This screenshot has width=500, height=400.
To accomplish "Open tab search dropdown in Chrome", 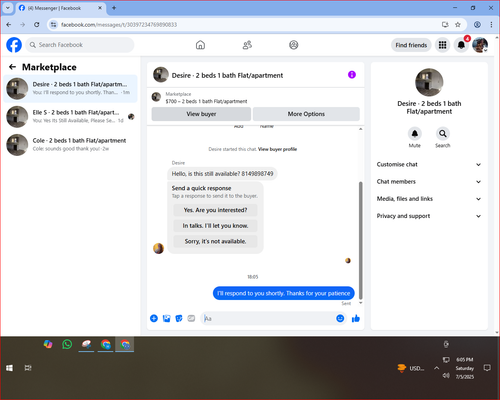I will 7,8.
